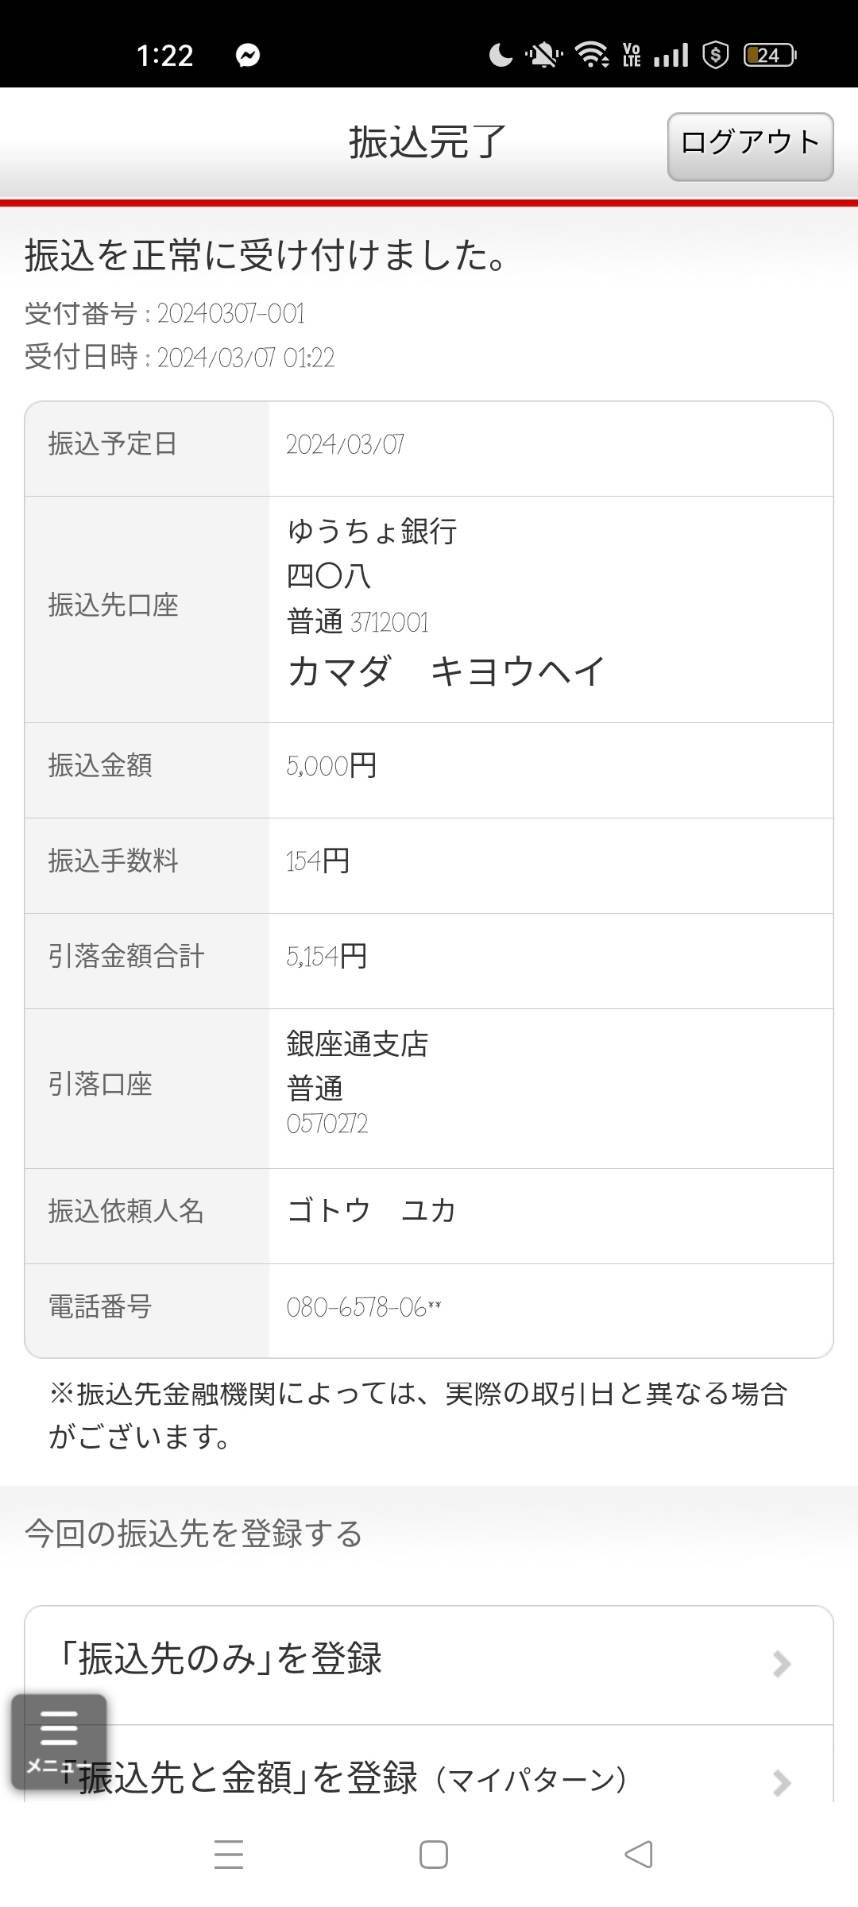This screenshot has height=1907, width=858.
Task: Tap 受付番号 20240307-001 text
Action: (165, 313)
